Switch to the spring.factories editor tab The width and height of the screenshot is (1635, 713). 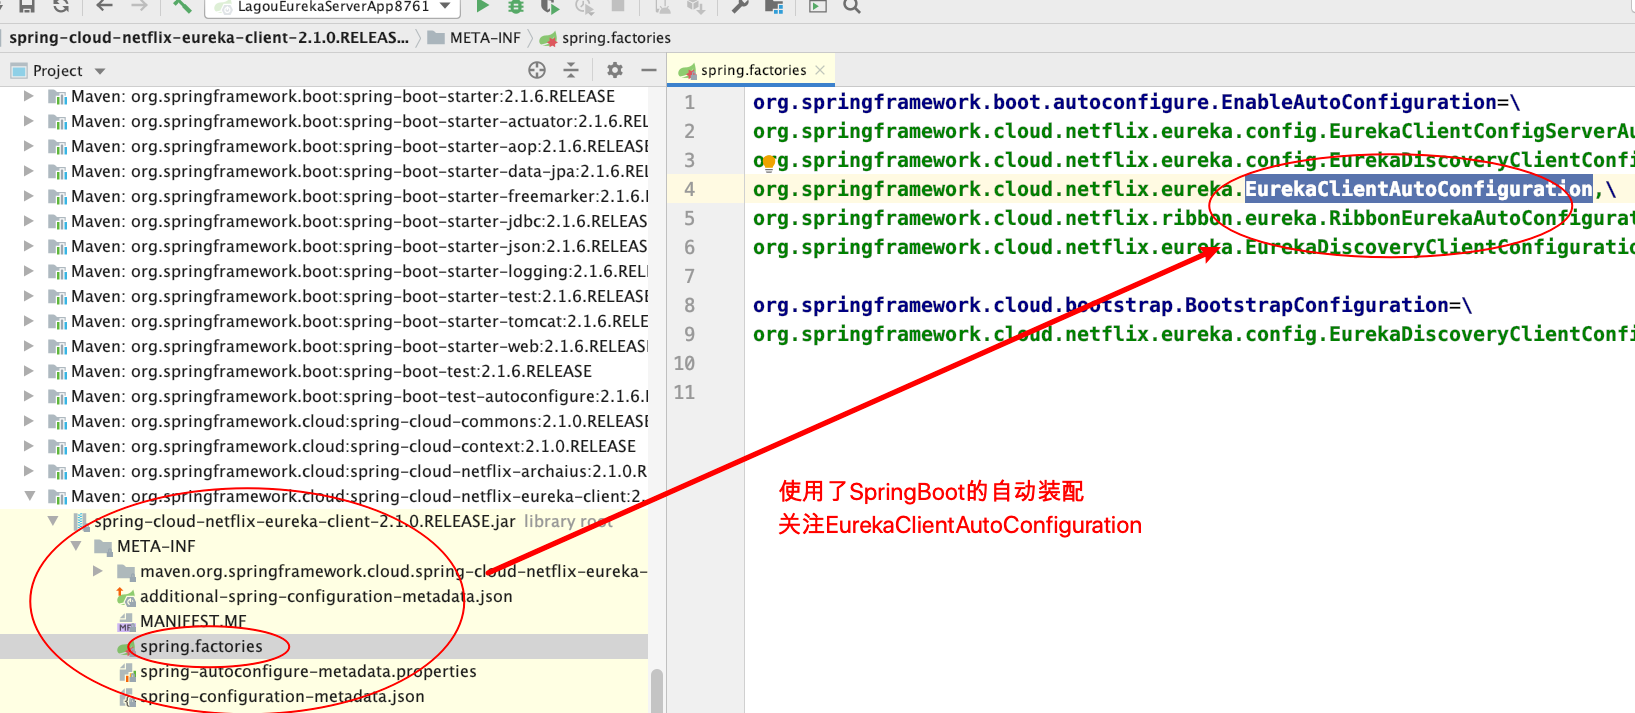pos(752,70)
